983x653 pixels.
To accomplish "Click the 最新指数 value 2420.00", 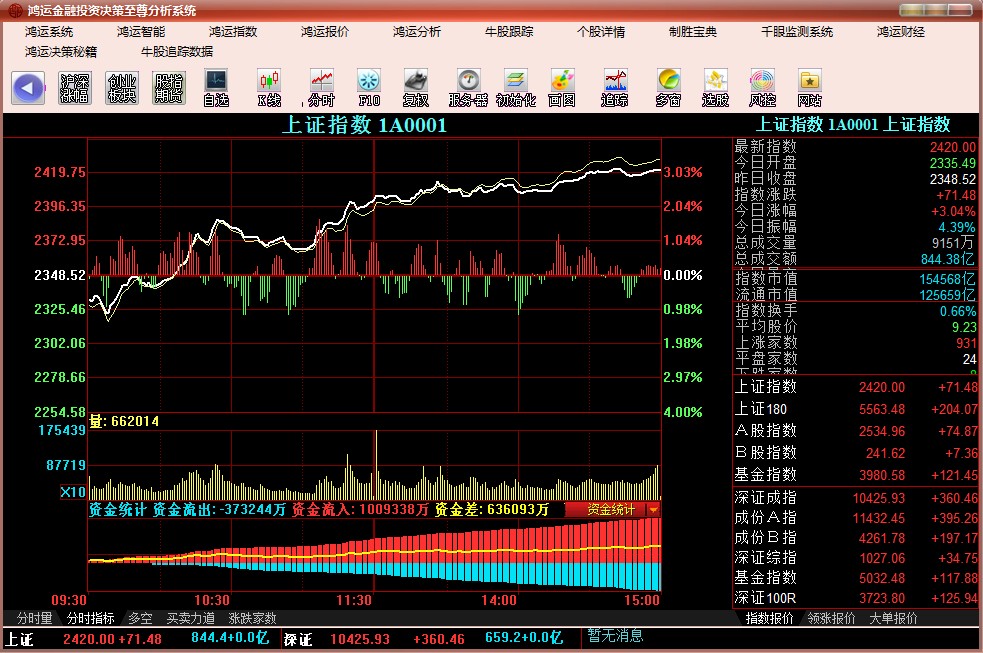I will pyautogui.click(x=953, y=147).
